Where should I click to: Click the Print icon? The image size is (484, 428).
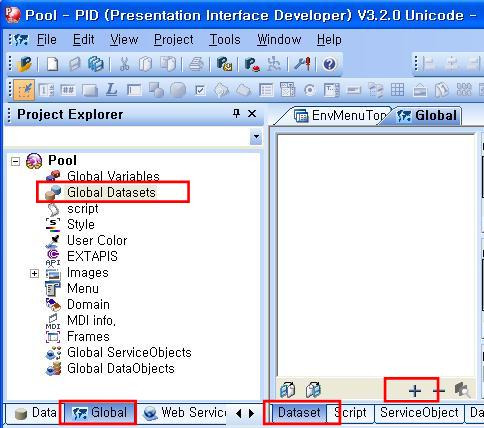196,64
